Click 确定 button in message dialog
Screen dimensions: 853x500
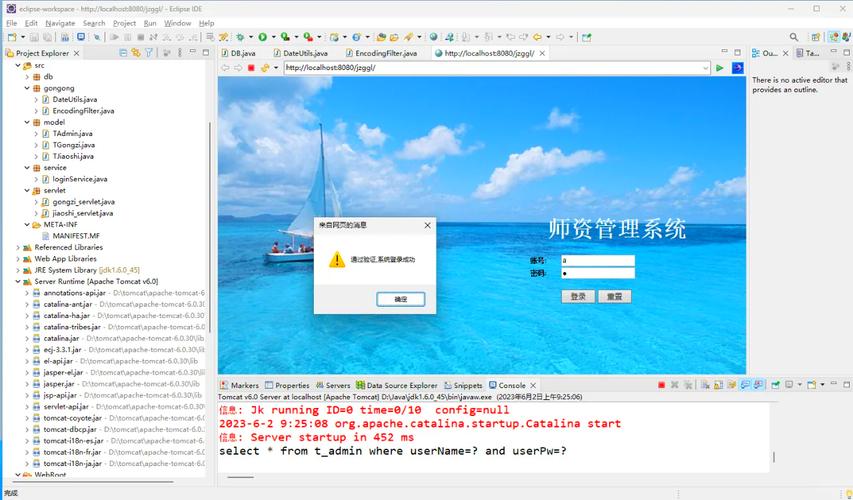click(400, 299)
